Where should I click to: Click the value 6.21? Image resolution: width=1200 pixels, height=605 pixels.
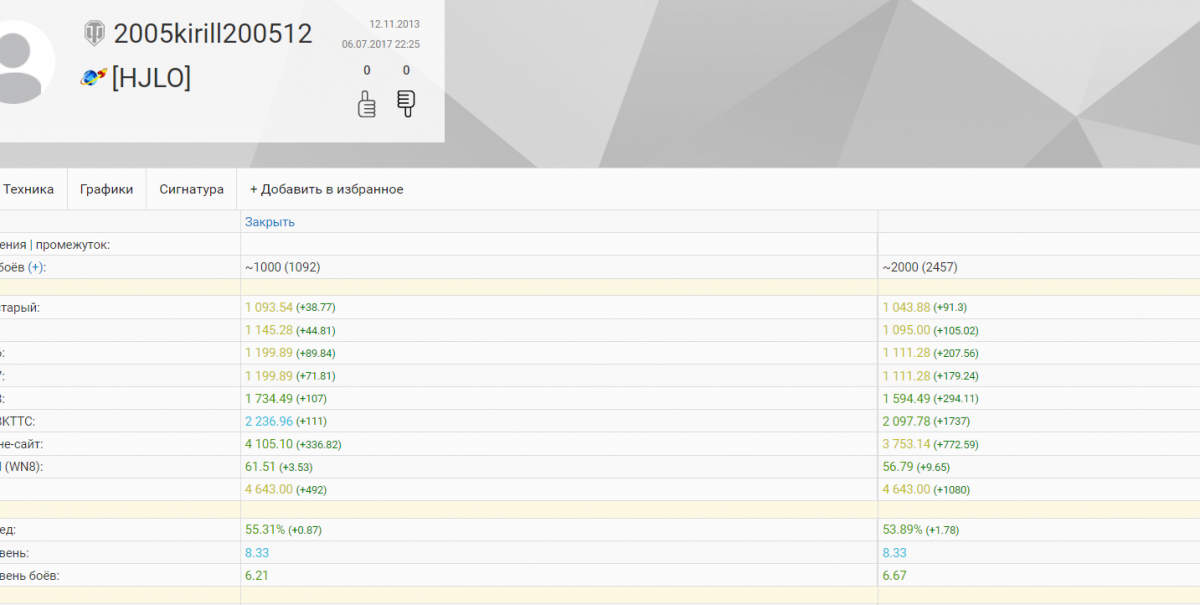tap(257, 575)
